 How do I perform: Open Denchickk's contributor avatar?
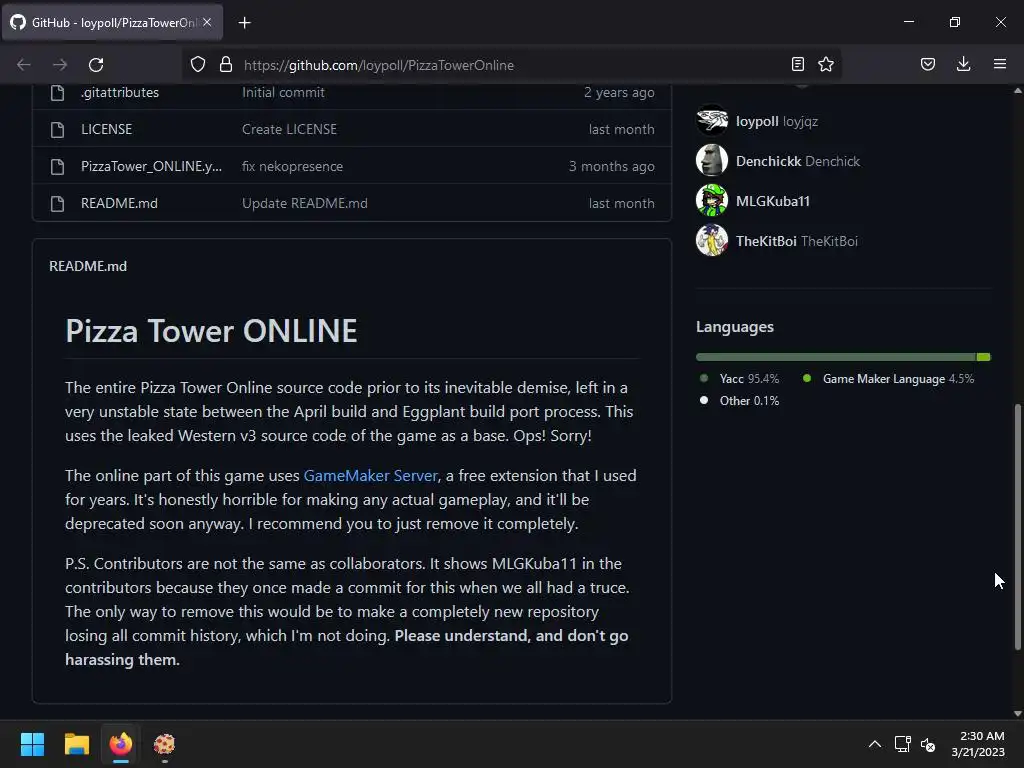point(712,160)
